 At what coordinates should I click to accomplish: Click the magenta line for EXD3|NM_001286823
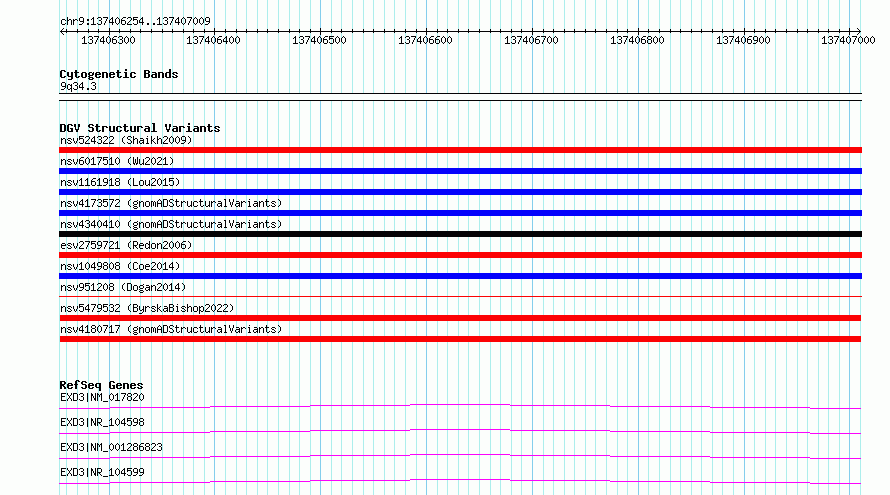[x=460, y=456]
